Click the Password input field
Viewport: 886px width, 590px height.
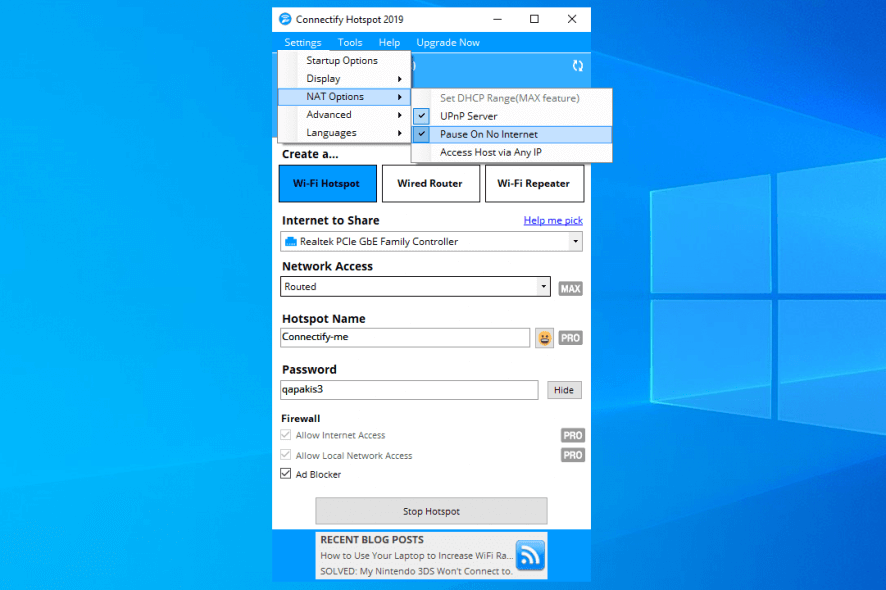pos(409,390)
